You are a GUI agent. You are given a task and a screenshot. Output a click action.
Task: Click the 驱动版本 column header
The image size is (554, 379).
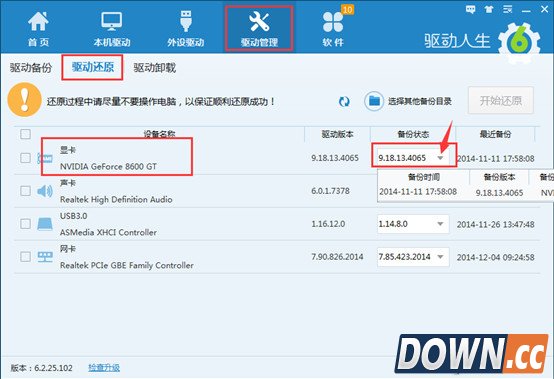337,134
